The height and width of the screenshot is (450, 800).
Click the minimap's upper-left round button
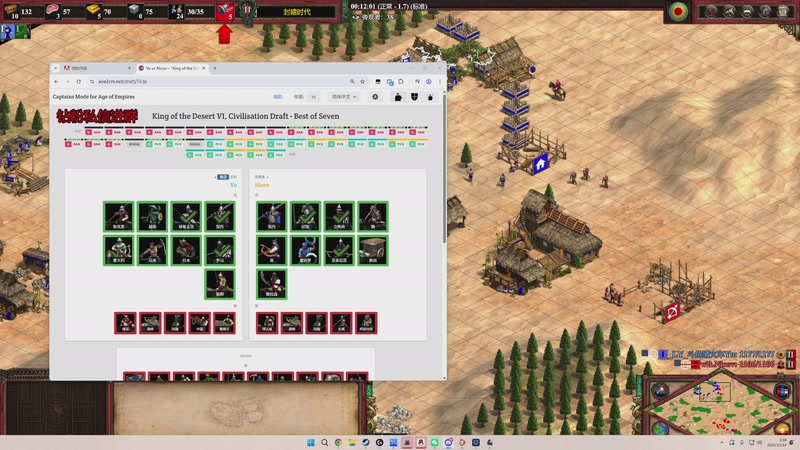click(661, 391)
